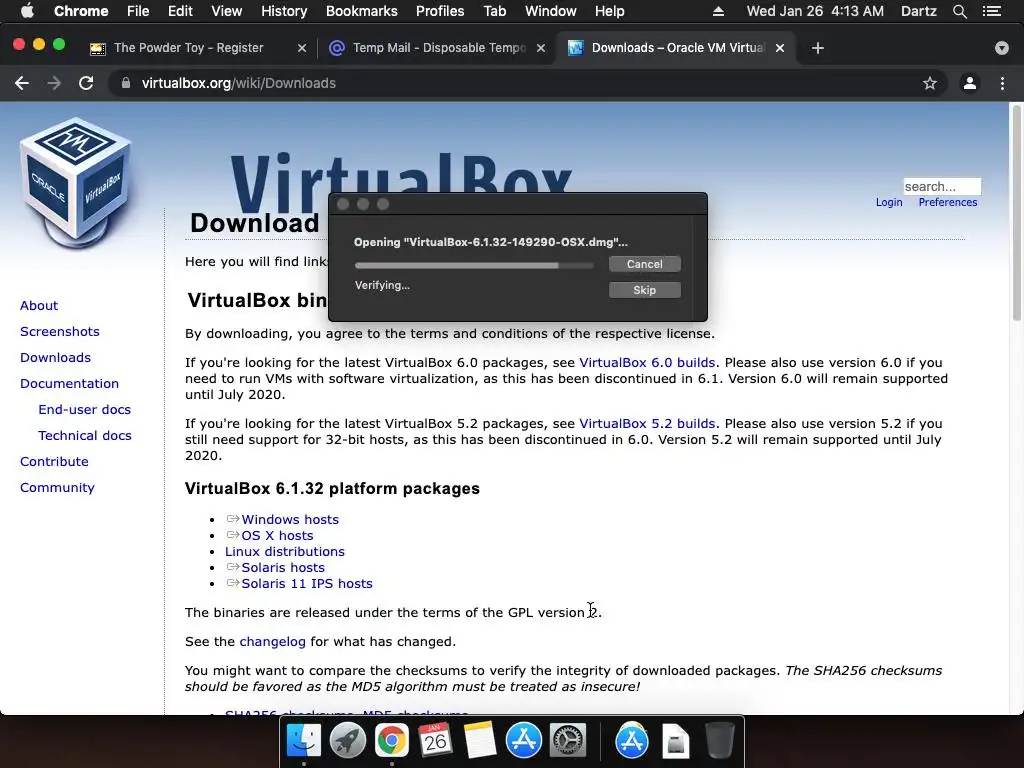Click the eject icon in menu bar
The width and height of the screenshot is (1024, 768).
(x=718, y=11)
